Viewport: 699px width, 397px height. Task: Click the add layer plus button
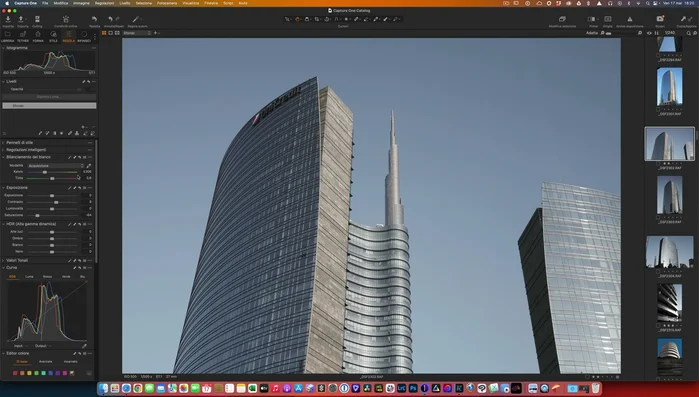[155, 33]
